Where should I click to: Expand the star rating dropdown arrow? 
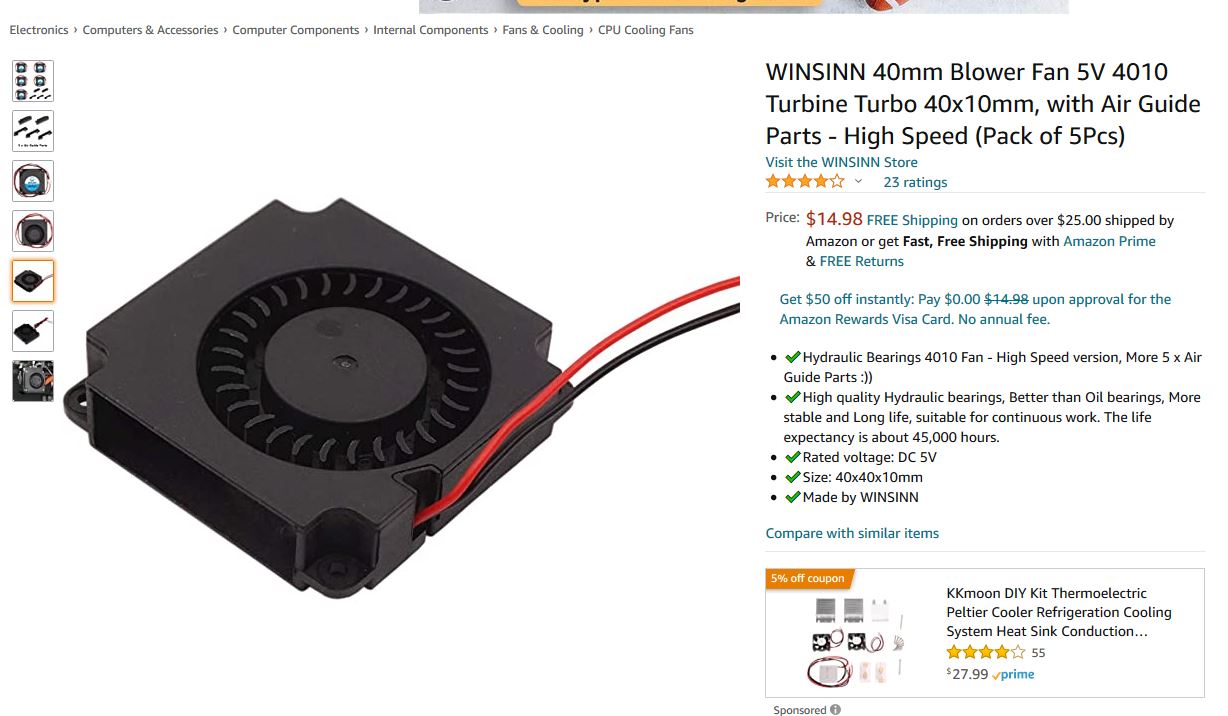(x=858, y=182)
